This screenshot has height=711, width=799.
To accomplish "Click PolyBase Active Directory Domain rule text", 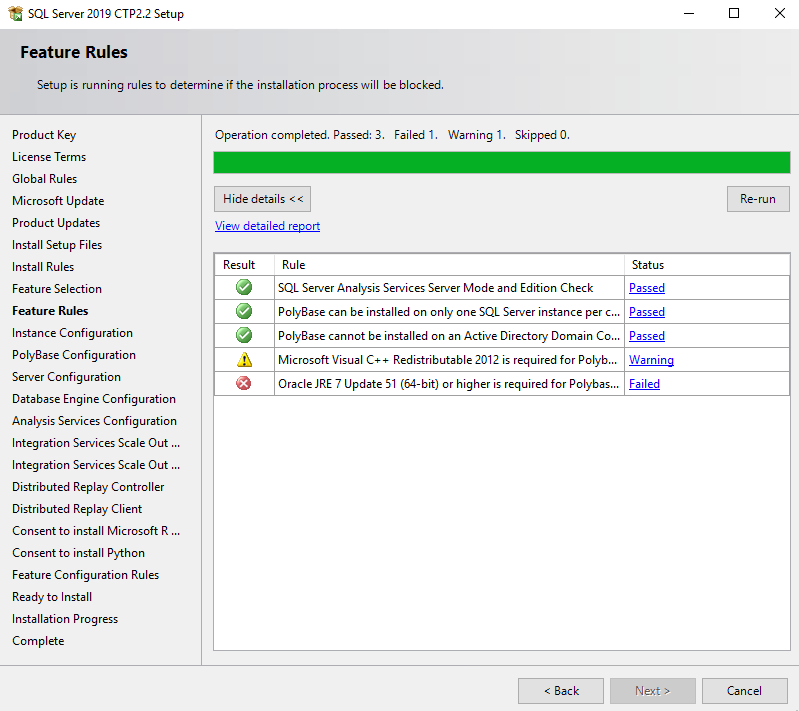I will 449,336.
